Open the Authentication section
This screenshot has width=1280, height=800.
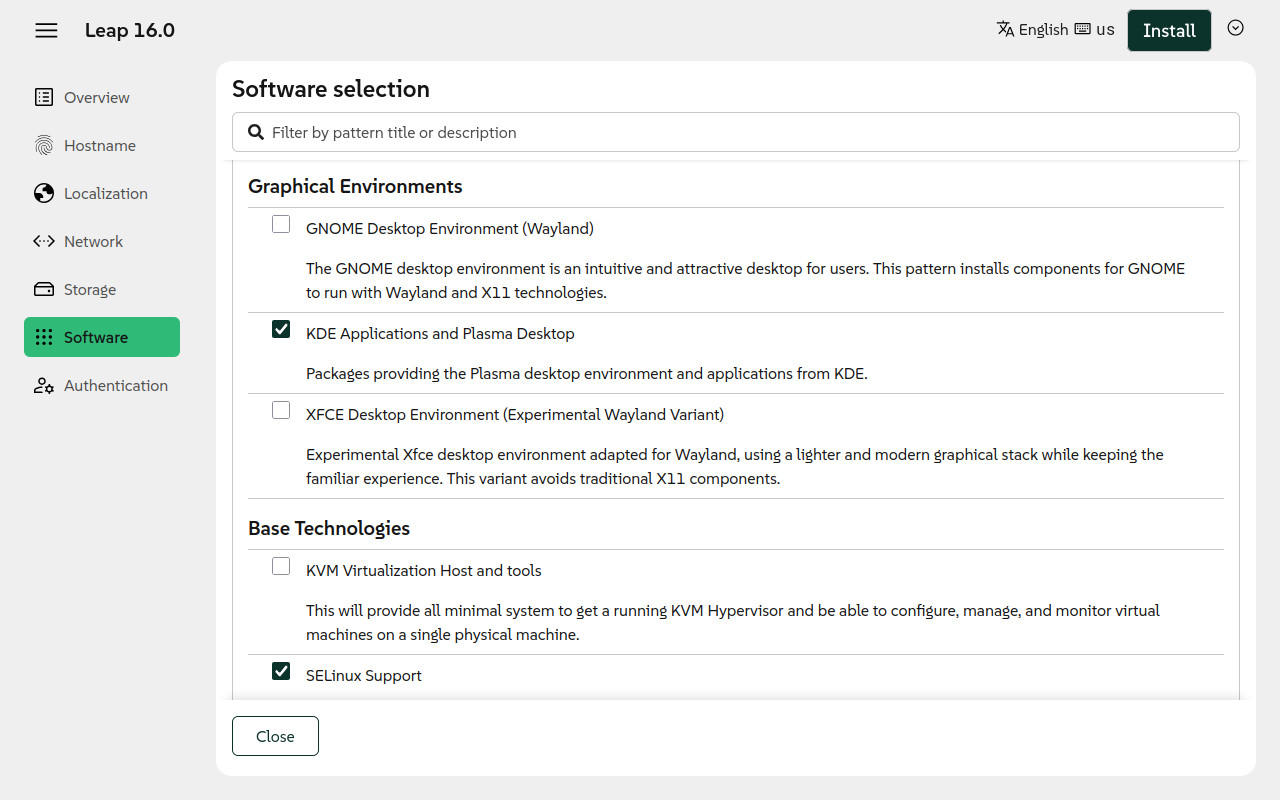pos(115,385)
